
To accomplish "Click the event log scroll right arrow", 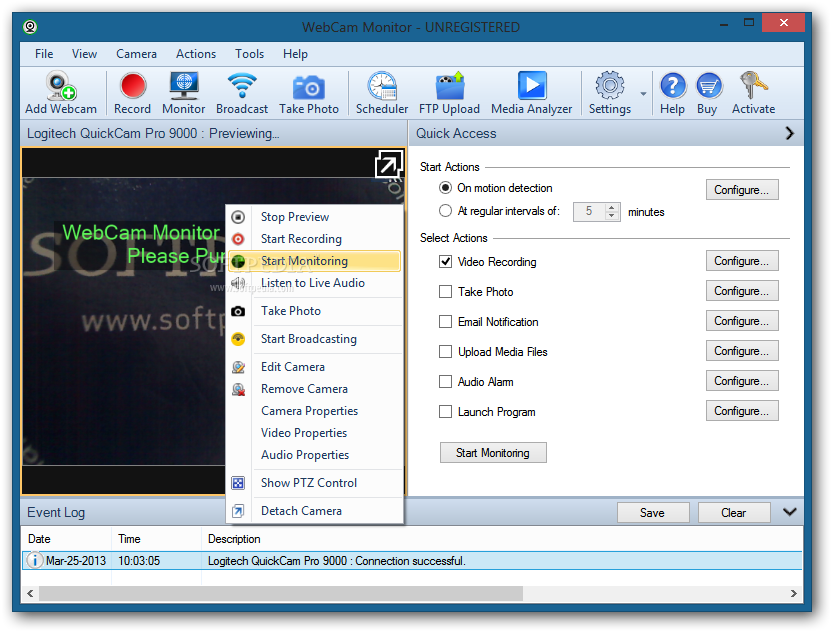I will click(793, 593).
